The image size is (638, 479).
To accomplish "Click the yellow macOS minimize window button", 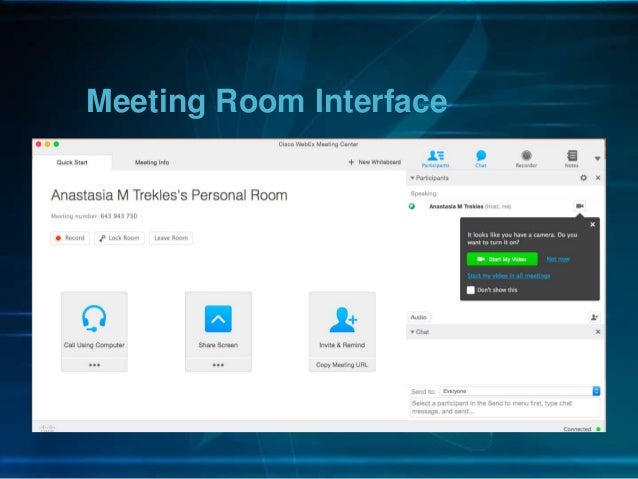I will pyautogui.click(x=48, y=144).
